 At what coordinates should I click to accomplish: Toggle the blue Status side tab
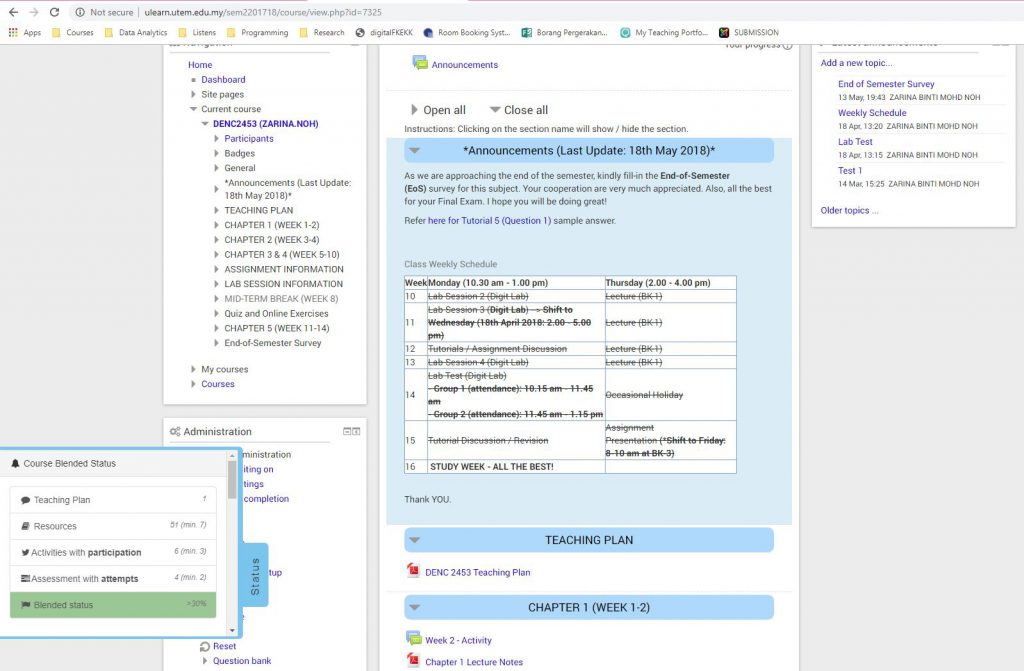pyautogui.click(x=254, y=576)
